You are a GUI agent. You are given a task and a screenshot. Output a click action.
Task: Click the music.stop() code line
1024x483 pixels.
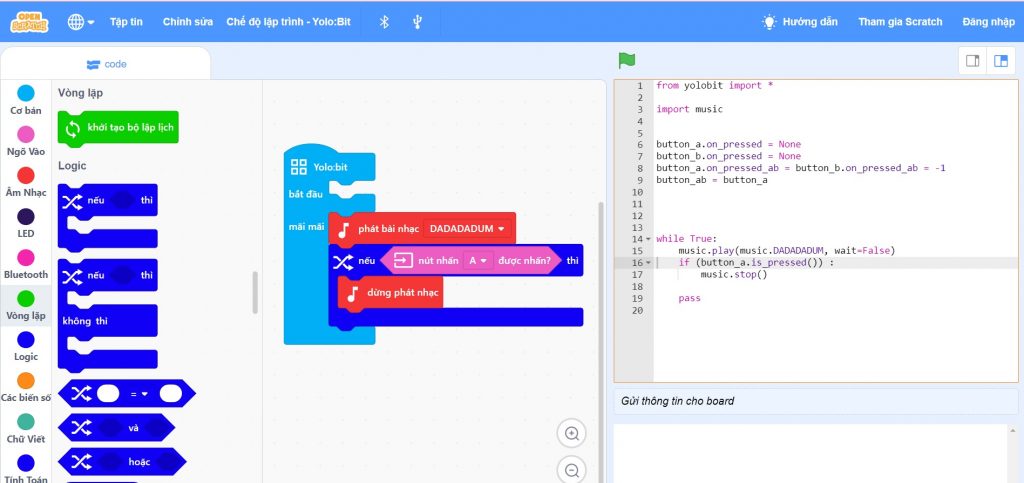pyautogui.click(x=733, y=275)
